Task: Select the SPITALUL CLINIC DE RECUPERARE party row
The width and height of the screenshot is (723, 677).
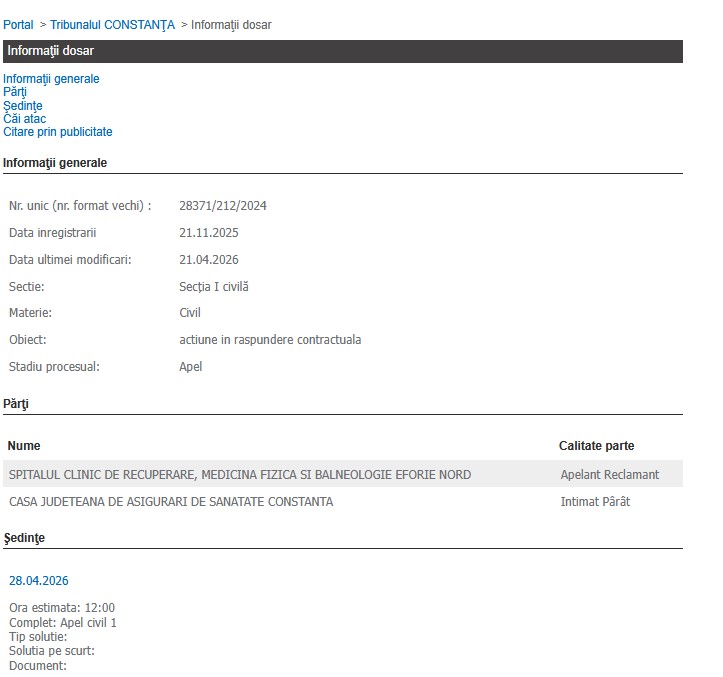Action: pos(240,474)
